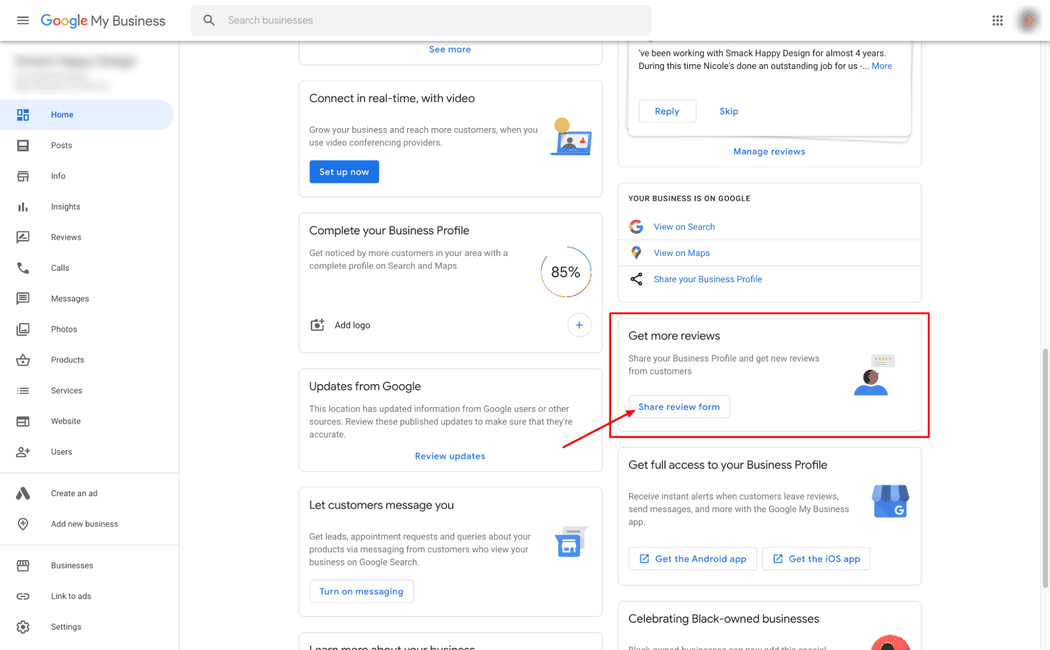Focus the Search businesses field
Image resolution: width=1050 pixels, height=650 pixels.
click(430, 20)
